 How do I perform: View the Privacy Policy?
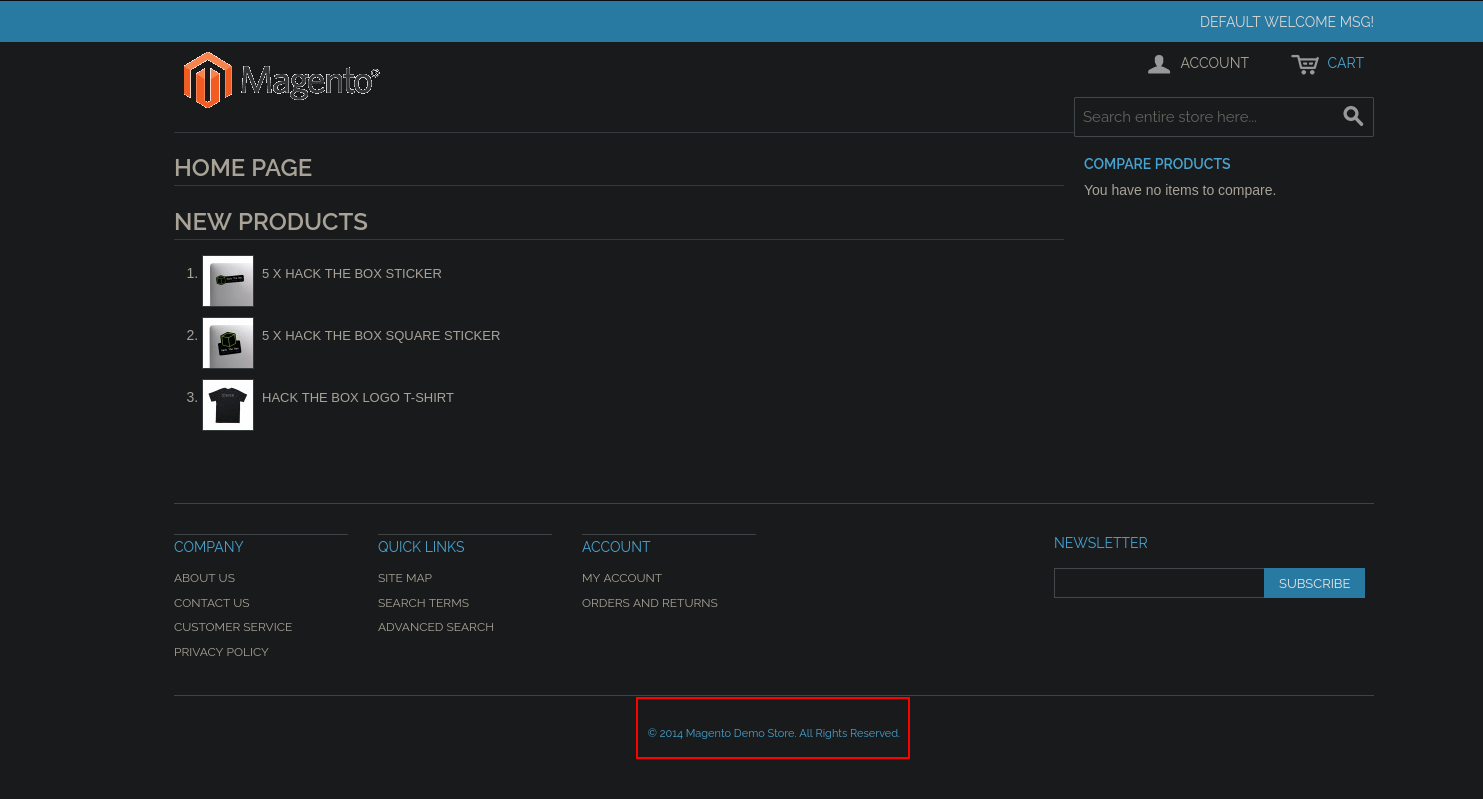point(221,652)
